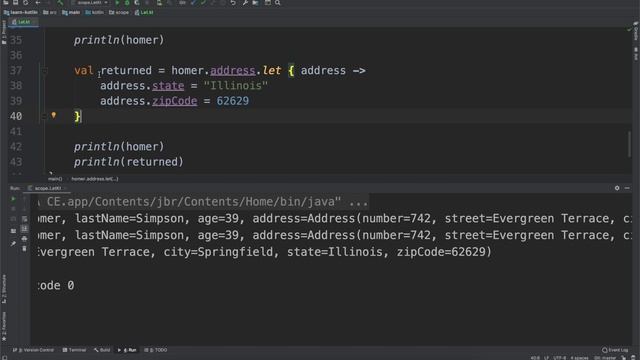Open the Gradle tool window on right edge
The width and height of the screenshot is (640, 360).
coord(636,32)
